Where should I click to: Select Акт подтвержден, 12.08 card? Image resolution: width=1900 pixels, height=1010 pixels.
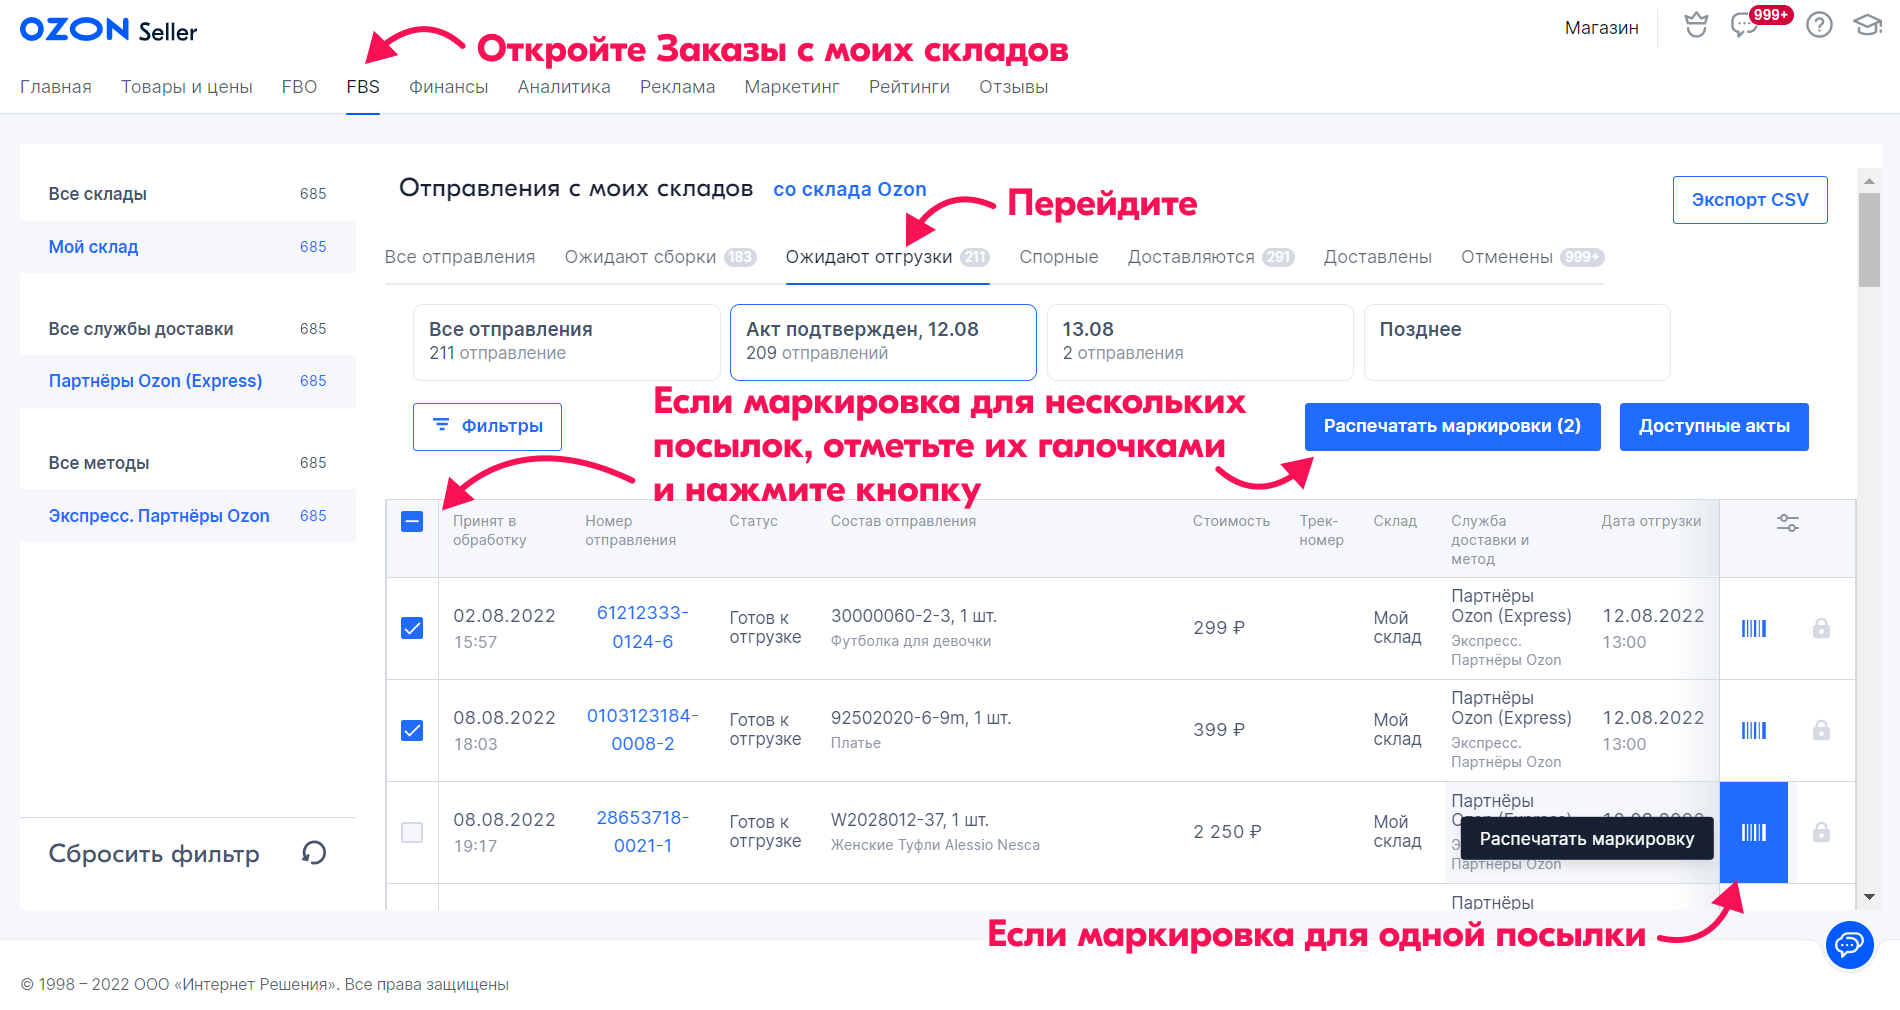coord(883,342)
